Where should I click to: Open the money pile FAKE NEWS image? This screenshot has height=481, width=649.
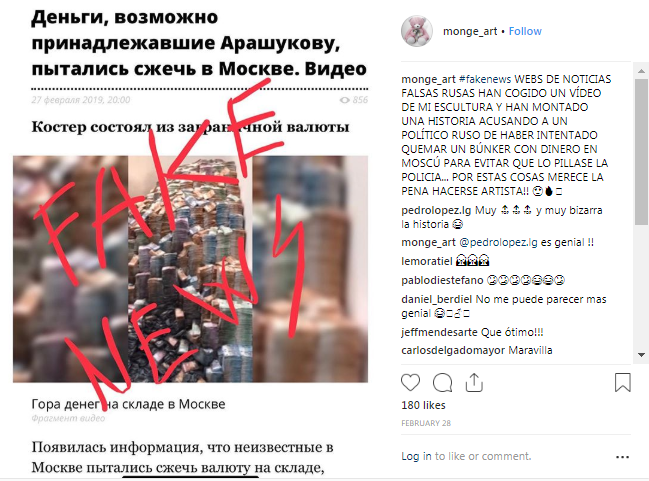coord(190,269)
